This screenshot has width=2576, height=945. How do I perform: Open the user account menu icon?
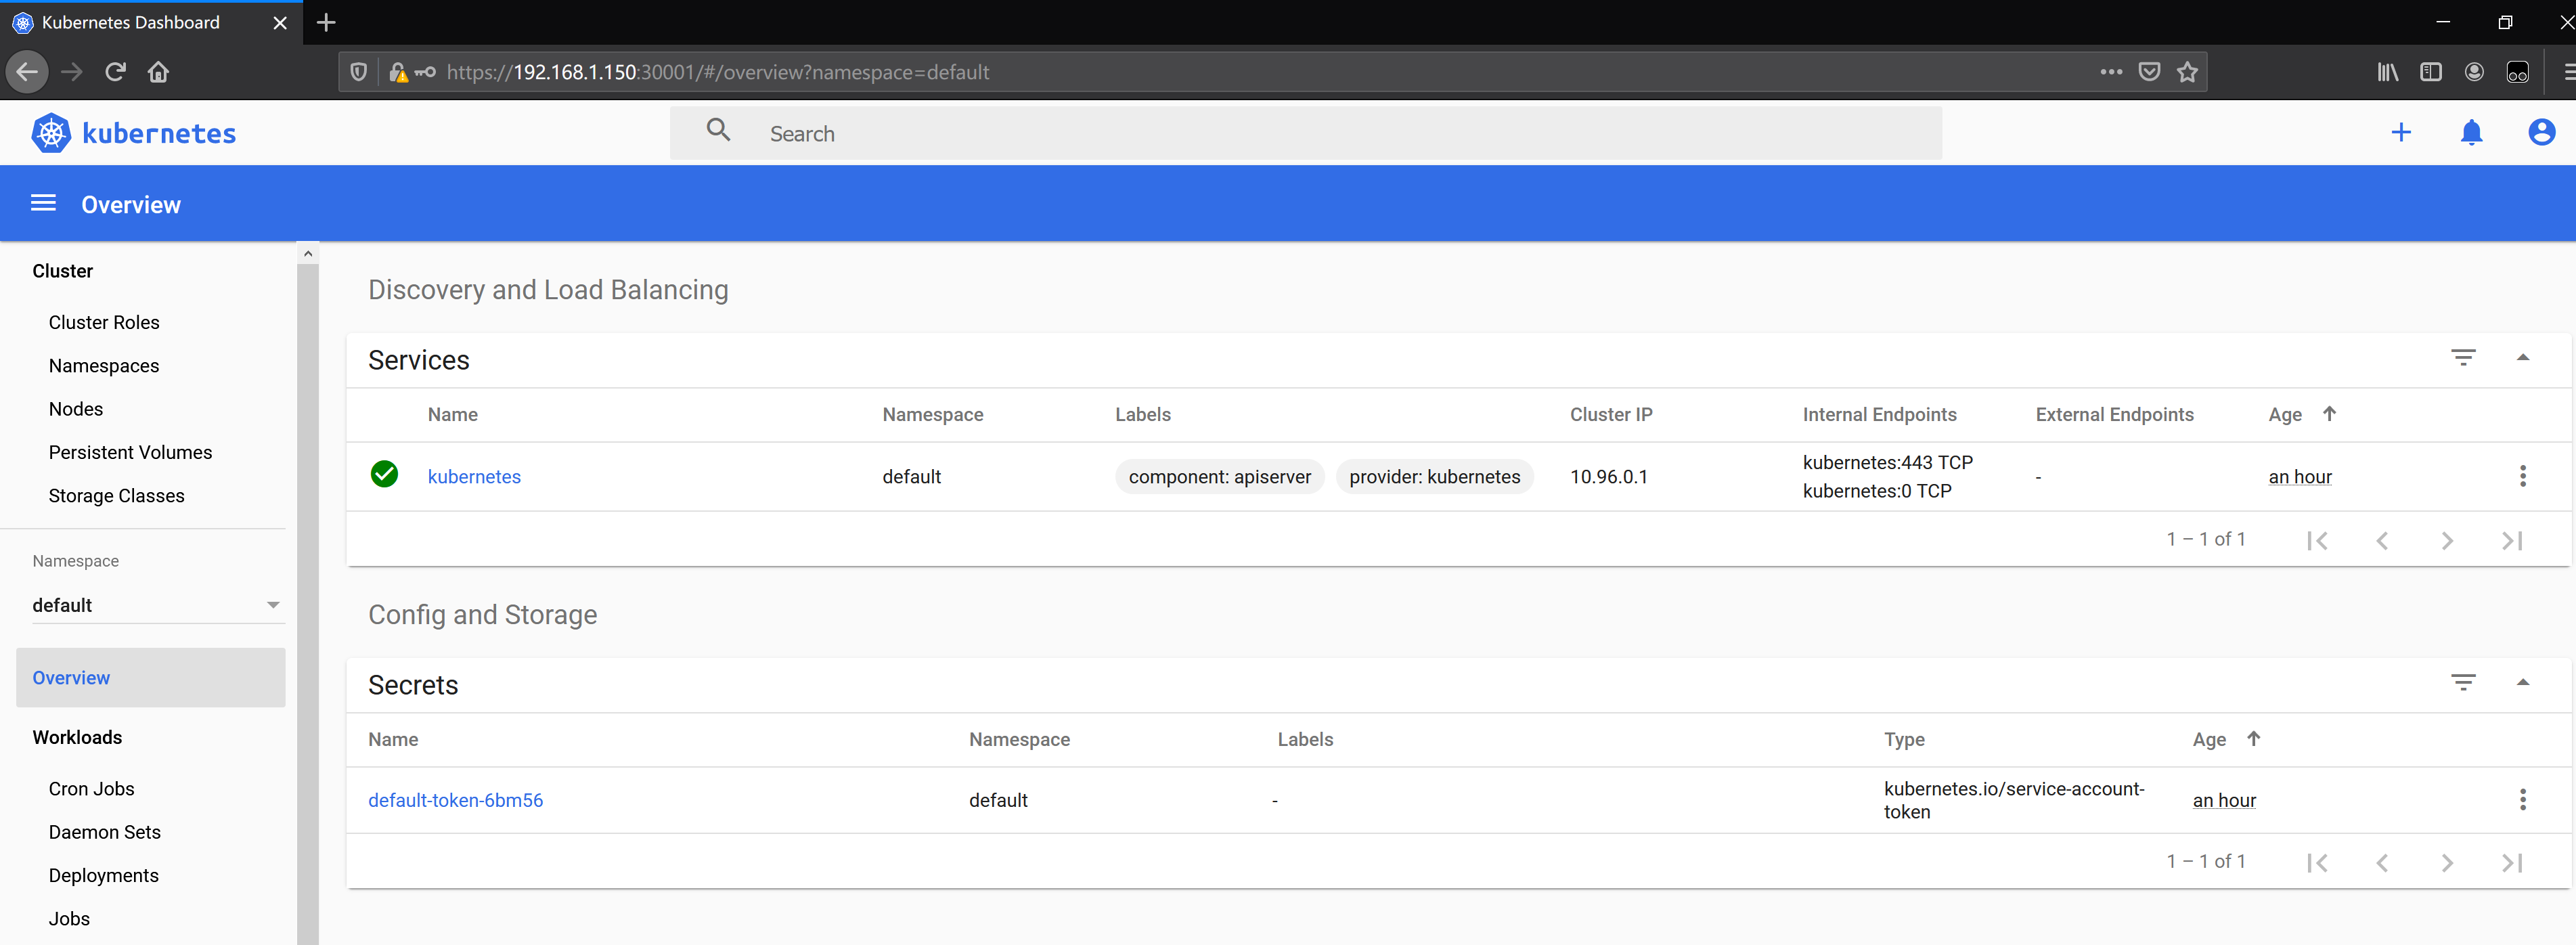tap(2541, 132)
